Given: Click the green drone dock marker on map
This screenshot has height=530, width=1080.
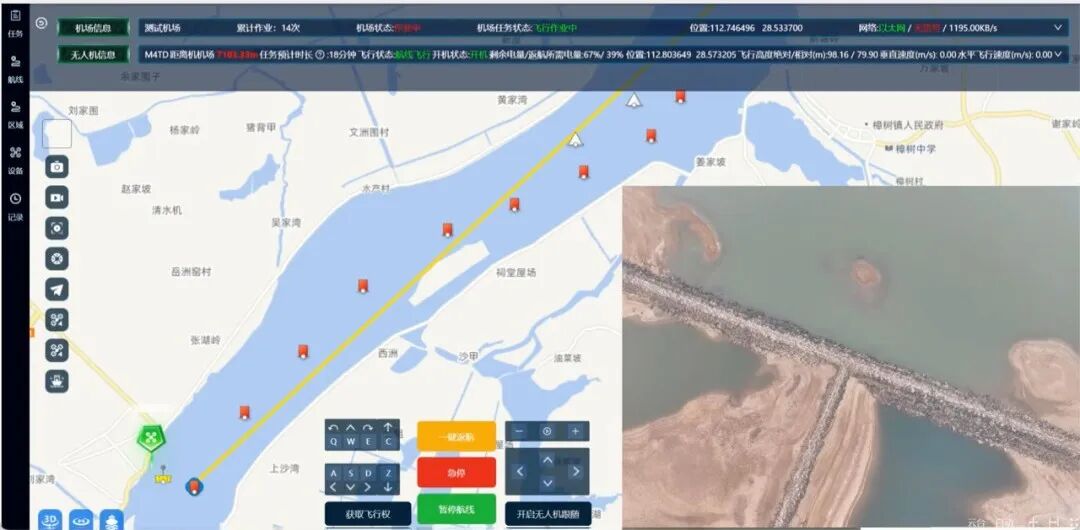Looking at the screenshot, I should (x=150, y=438).
